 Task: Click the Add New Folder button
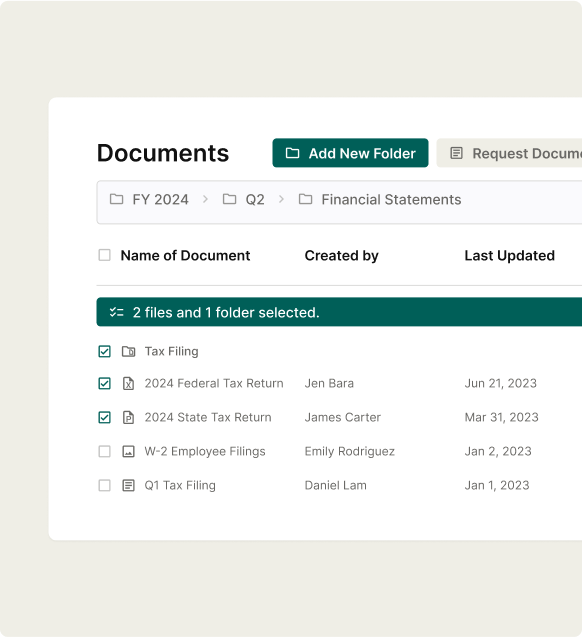point(350,153)
